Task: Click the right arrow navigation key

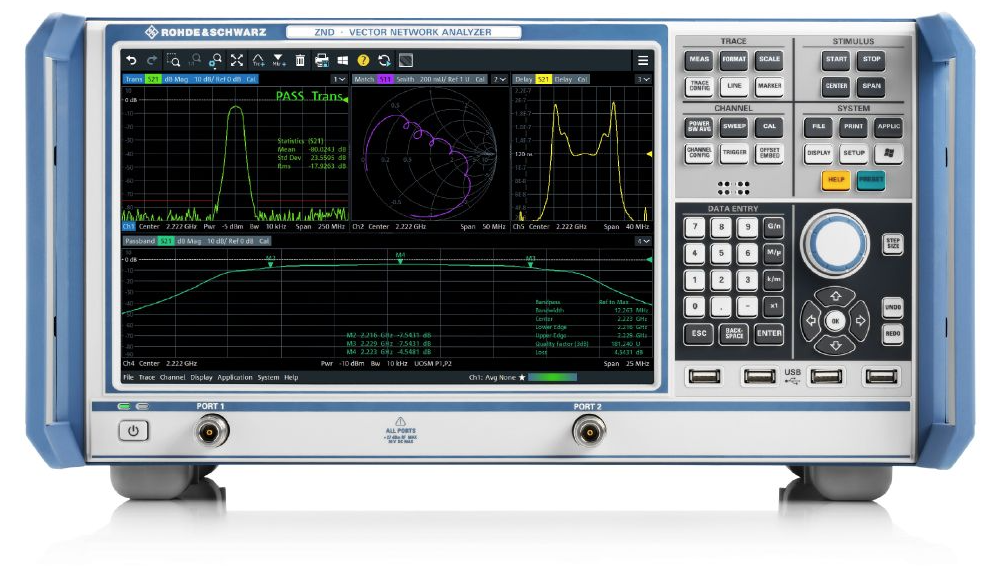Action: (x=860, y=321)
